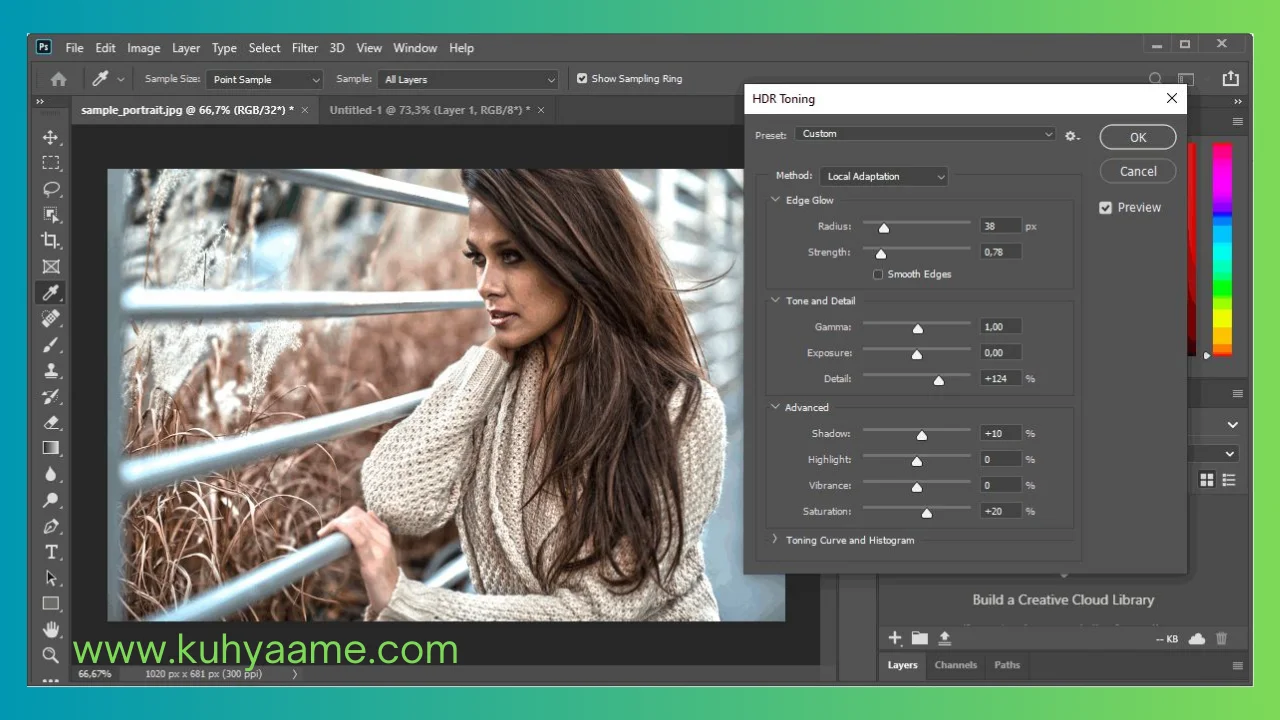Select the Pen tool
The width and height of the screenshot is (1280, 720).
coord(51,527)
